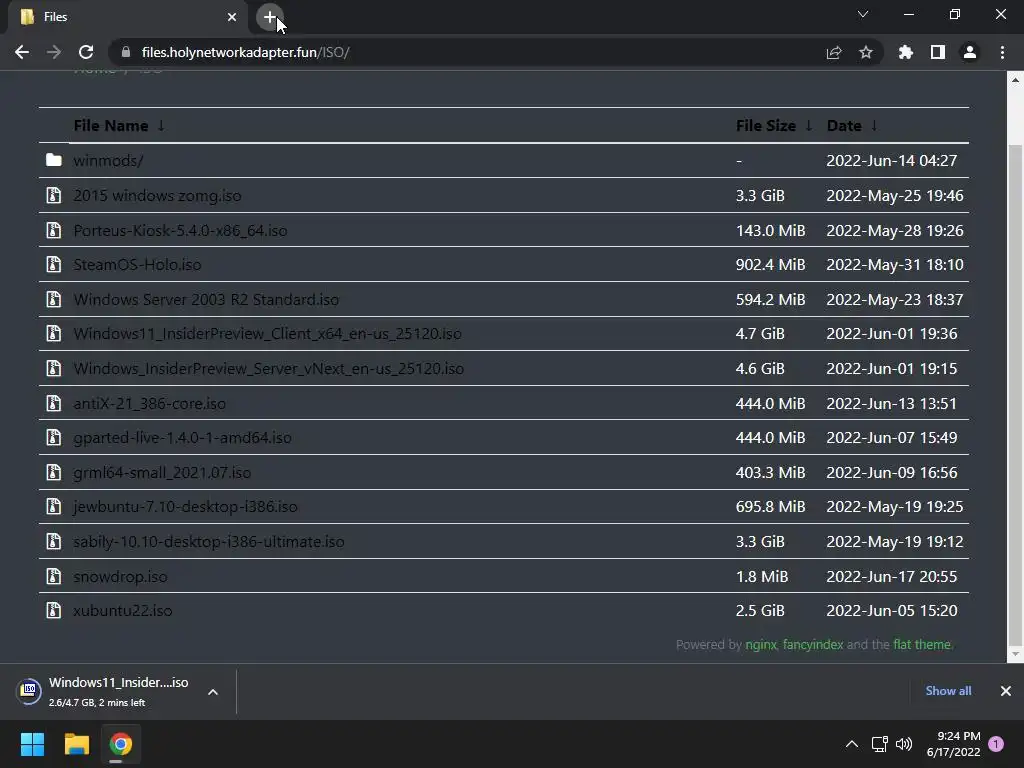Click file icon beside Porteus-Kiosk iso
The width and height of the screenshot is (1024, 768).
tap(54, 230)
